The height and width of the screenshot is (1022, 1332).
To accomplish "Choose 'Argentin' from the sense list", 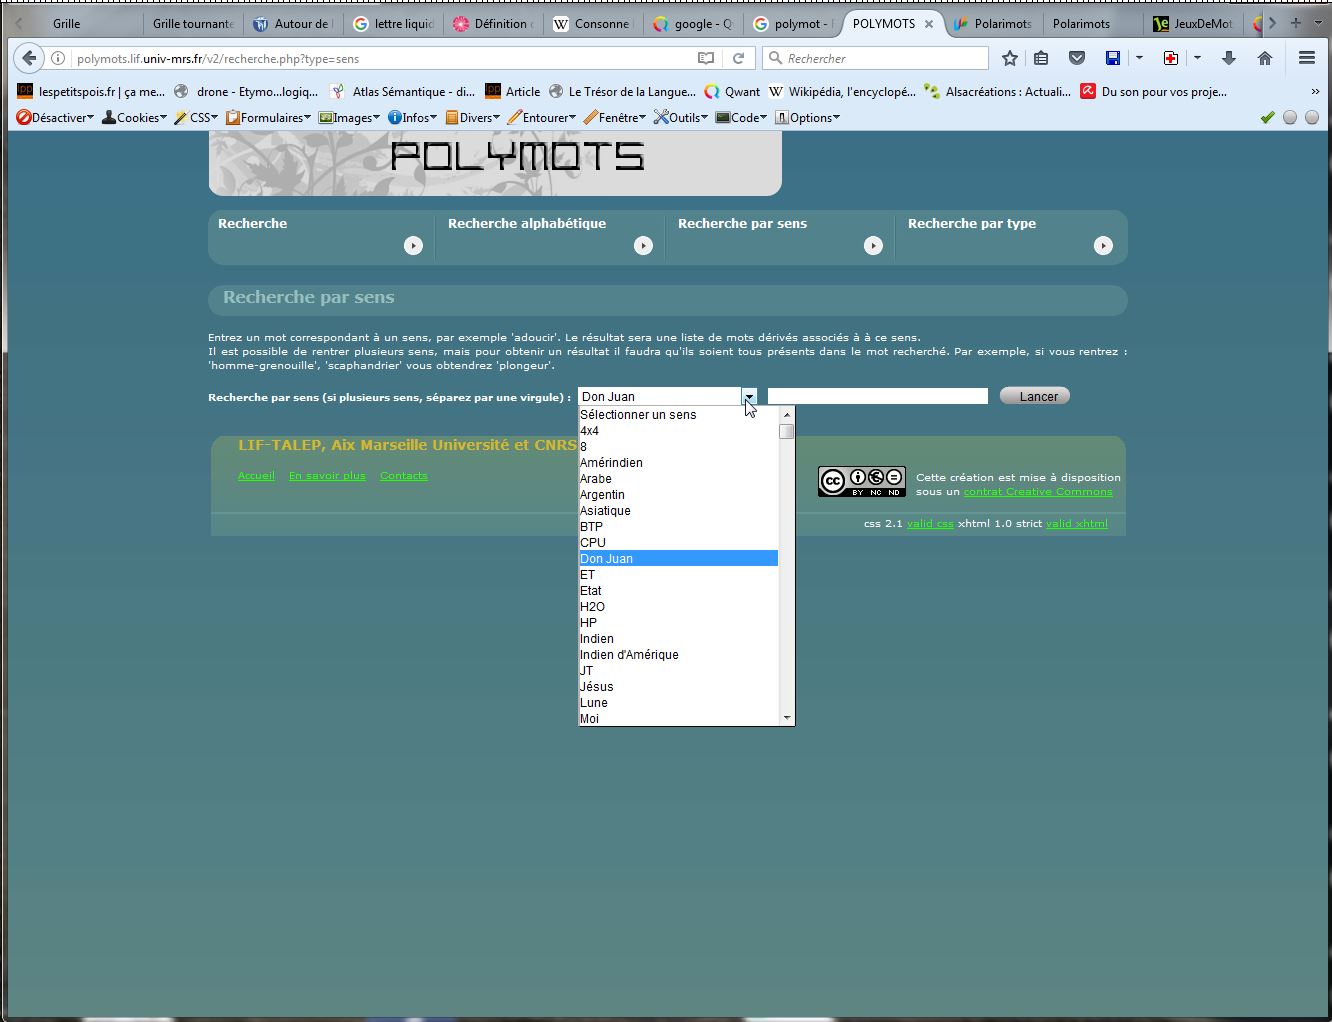I will click(x=679, y=495).
